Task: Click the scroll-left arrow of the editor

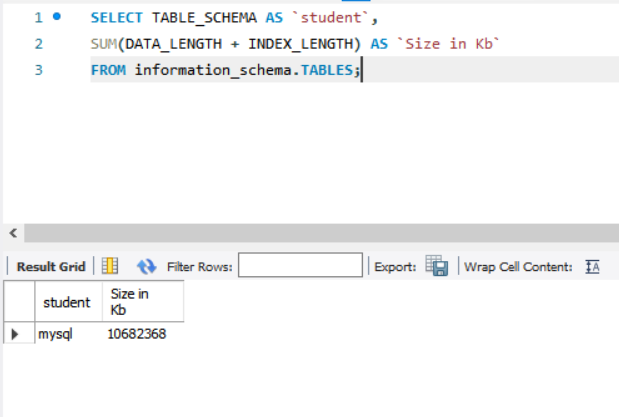Action: 13,233
